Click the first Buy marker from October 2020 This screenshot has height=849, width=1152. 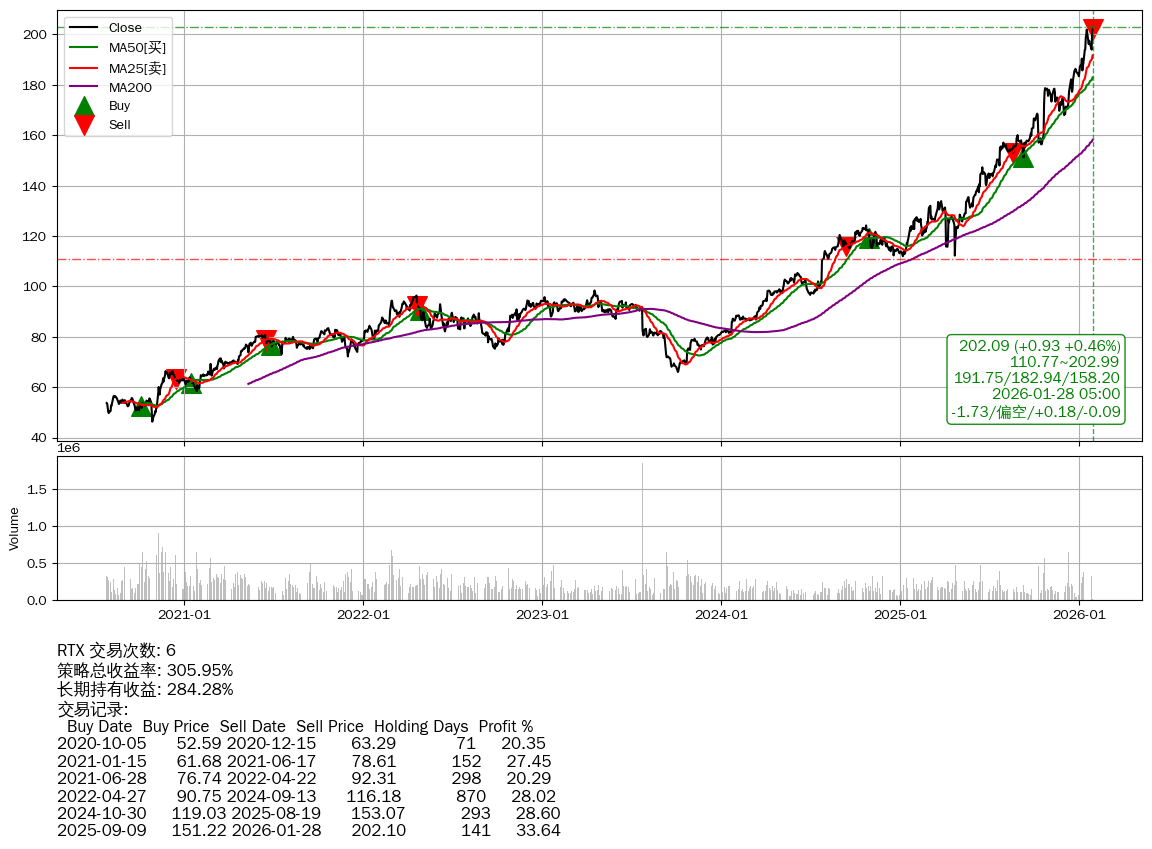click(x=142, y=406)
